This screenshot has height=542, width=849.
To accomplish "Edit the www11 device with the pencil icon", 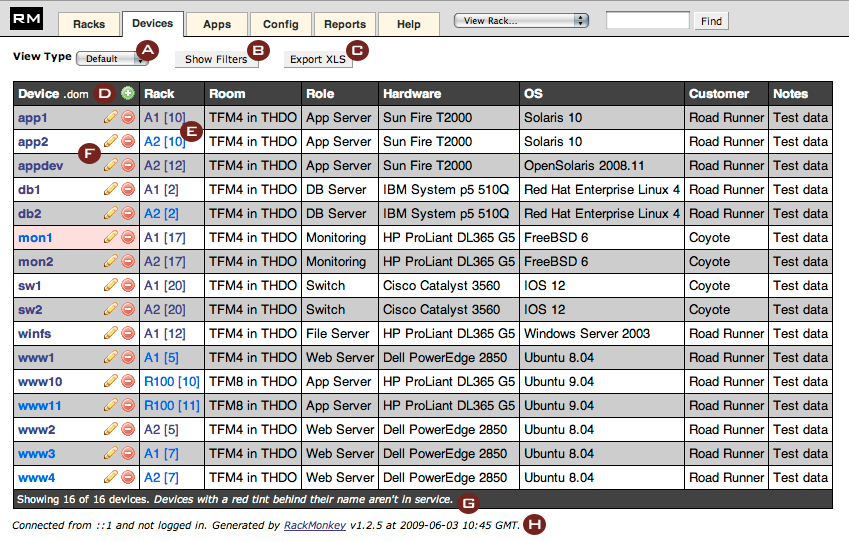I will point(110,404).
